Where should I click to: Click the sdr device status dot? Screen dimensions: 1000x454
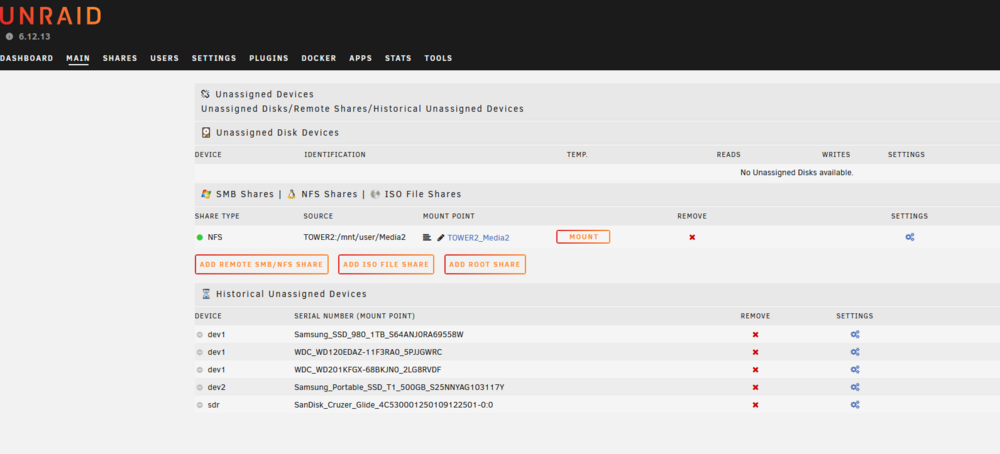[x=200, y=405]
